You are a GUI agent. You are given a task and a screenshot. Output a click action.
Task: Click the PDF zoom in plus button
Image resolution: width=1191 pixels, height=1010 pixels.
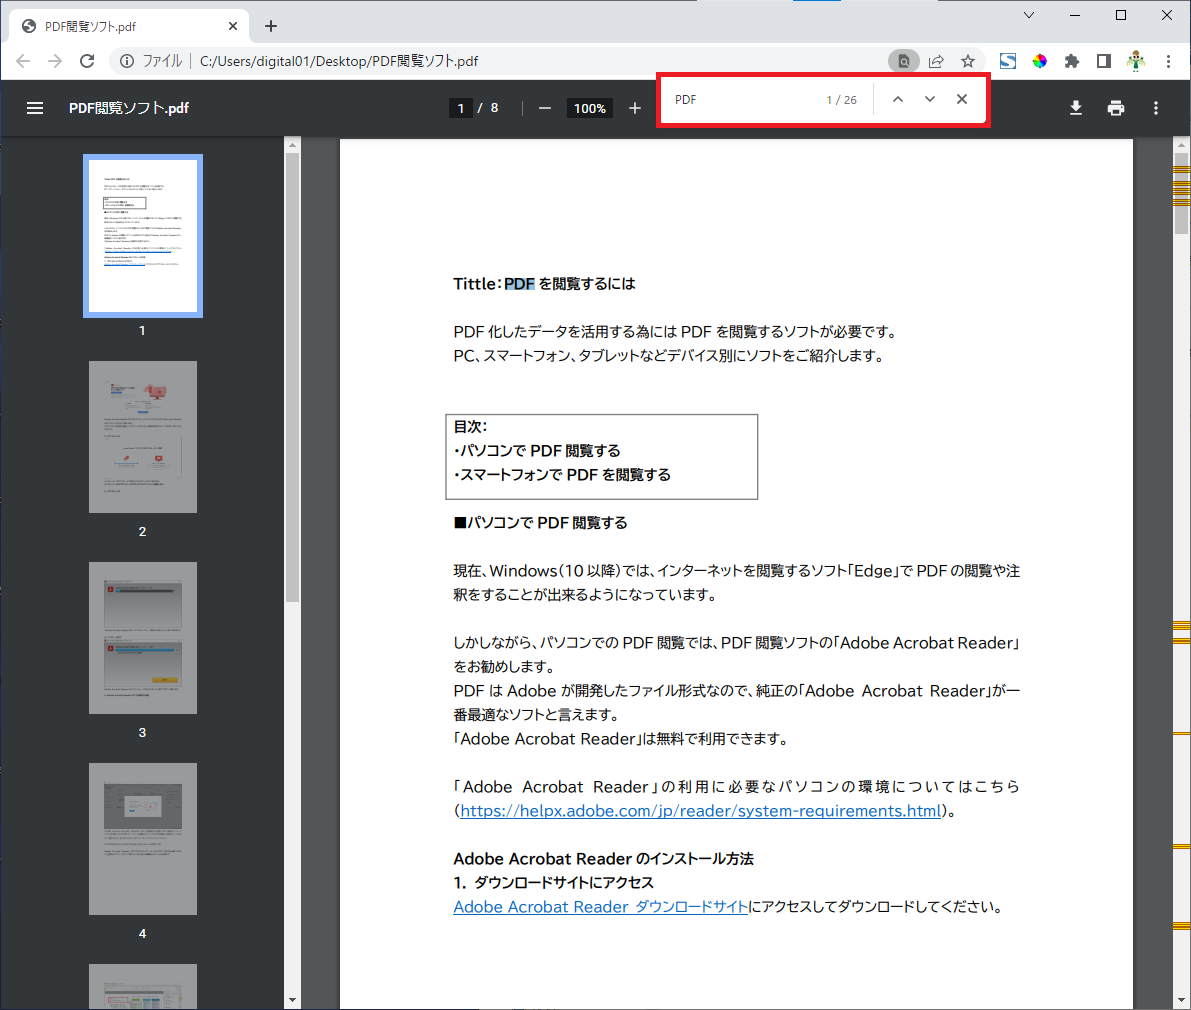(635, 109)
